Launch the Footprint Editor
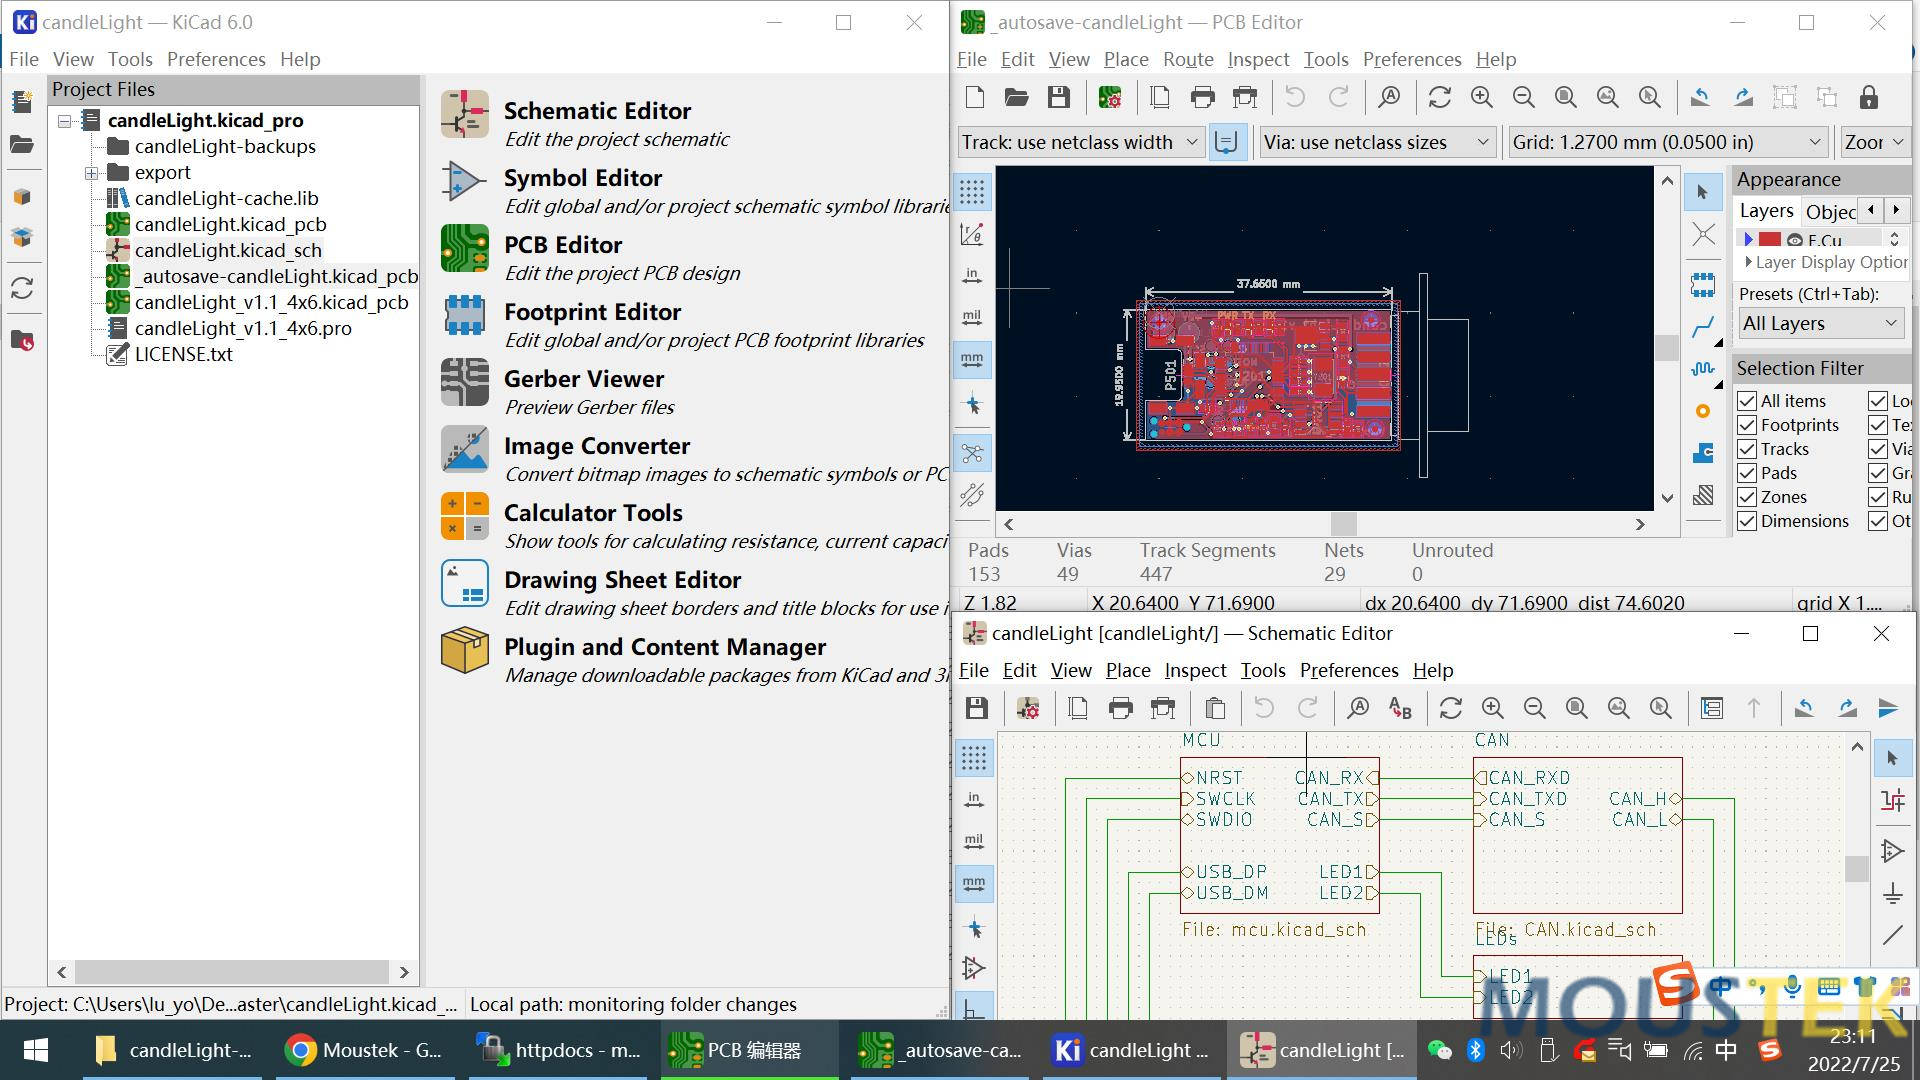The height and width of the screenshot is (1080, 1920). point(465,315)
